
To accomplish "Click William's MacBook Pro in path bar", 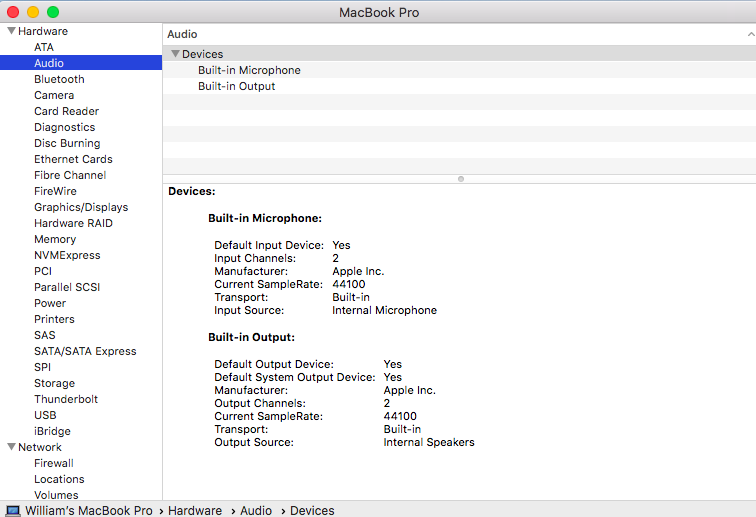I will 88,510.
